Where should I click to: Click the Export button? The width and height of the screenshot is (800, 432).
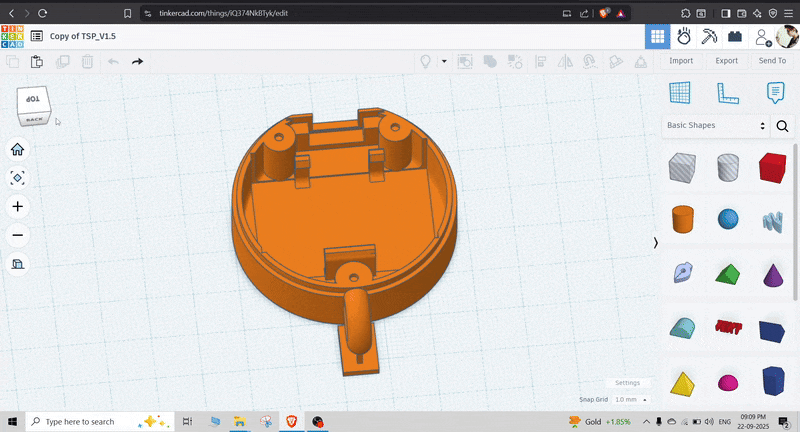point(726,61)
